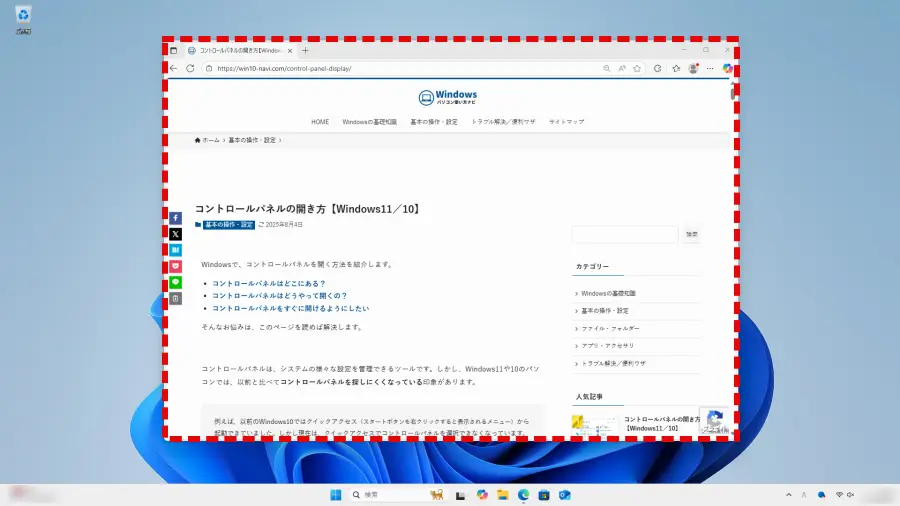
Task: Open a new browser tab
Action: [x=305, y=50]
